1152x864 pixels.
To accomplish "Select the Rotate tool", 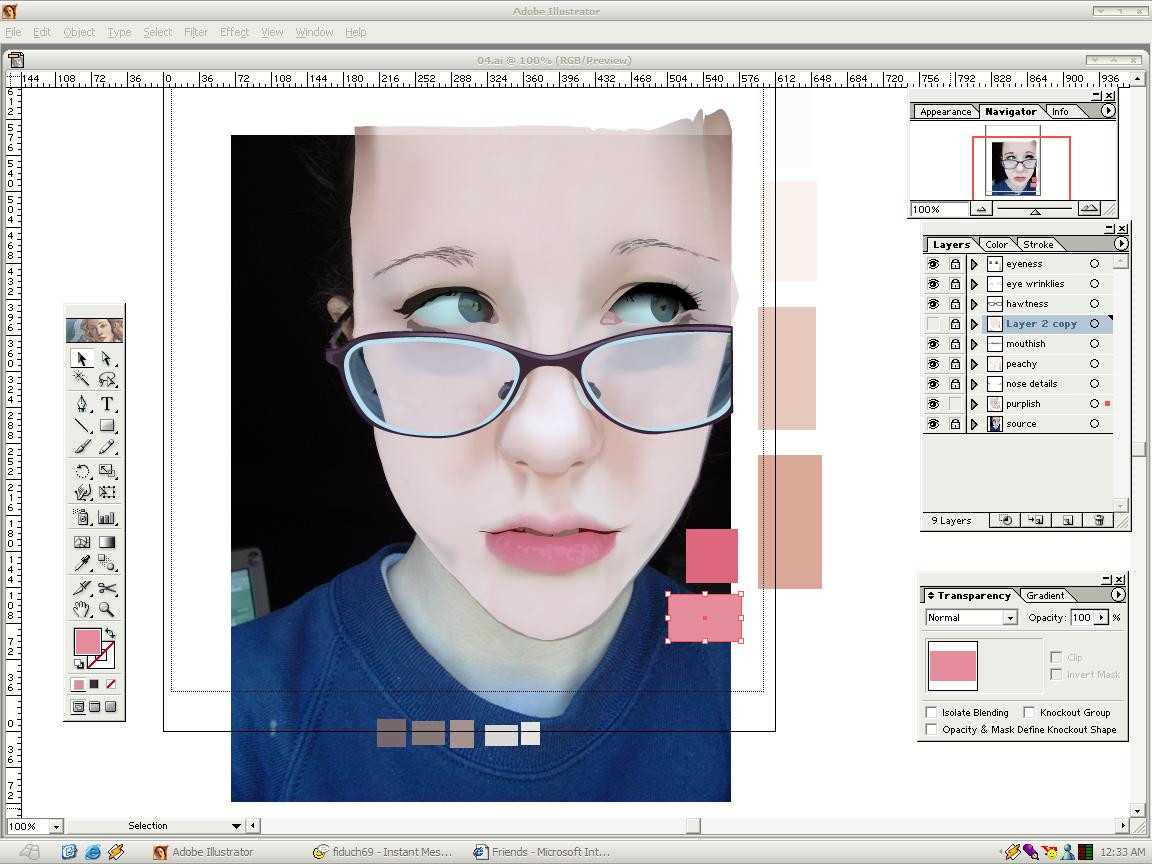I will 82,471.
